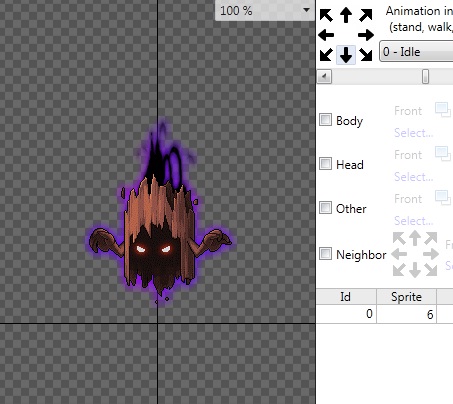The height and width of the screenshot is (404, 453).
Task: Open the 100 % zoom dropdown
Action: coord(265,10)
